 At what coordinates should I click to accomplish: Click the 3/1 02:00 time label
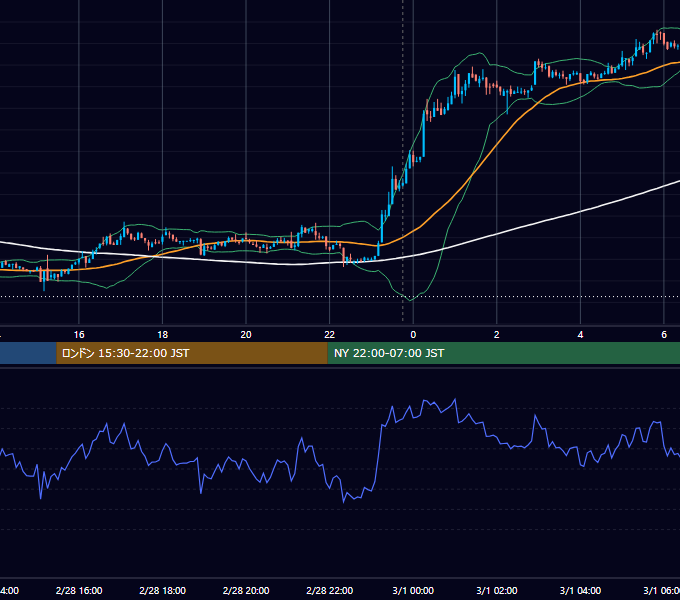click(497, 590)
